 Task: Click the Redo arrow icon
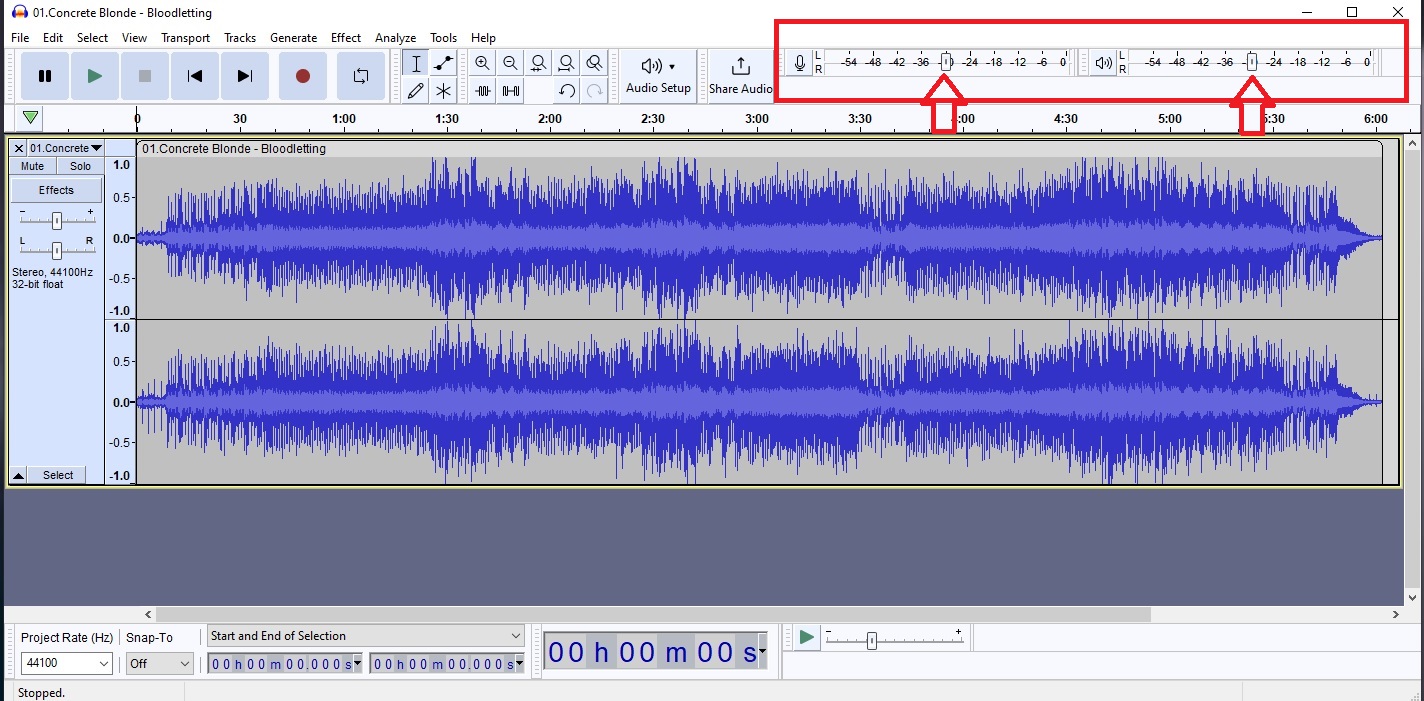click(594, 91)
